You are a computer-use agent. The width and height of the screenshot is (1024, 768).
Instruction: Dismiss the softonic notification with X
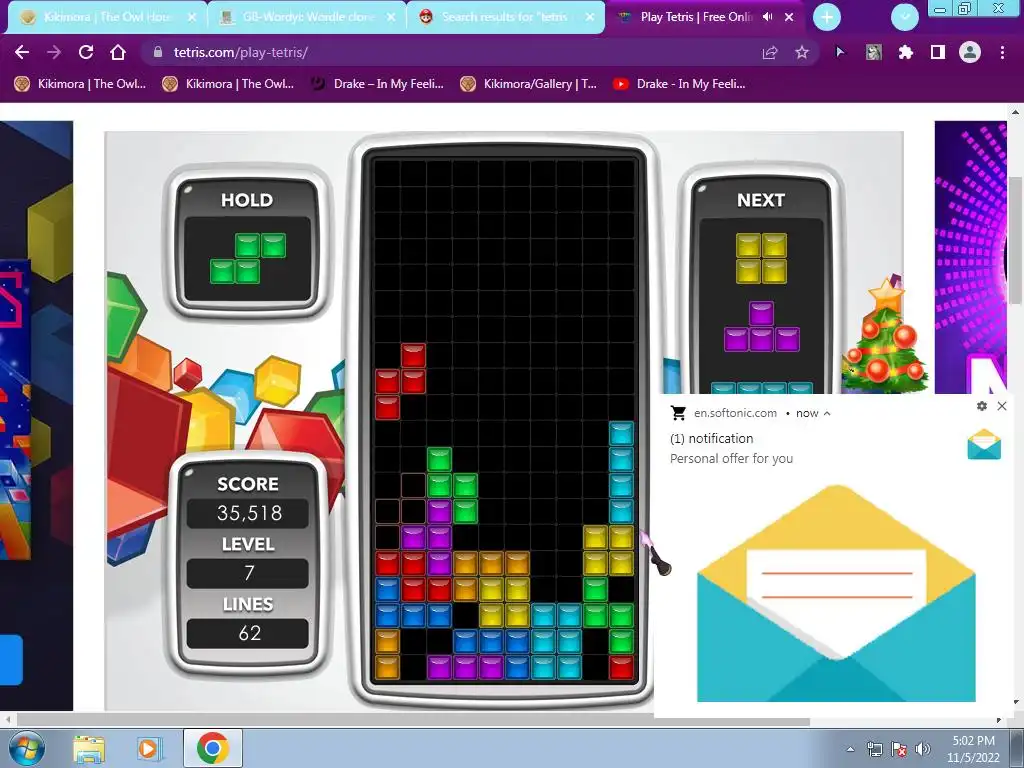[1002, 406]
